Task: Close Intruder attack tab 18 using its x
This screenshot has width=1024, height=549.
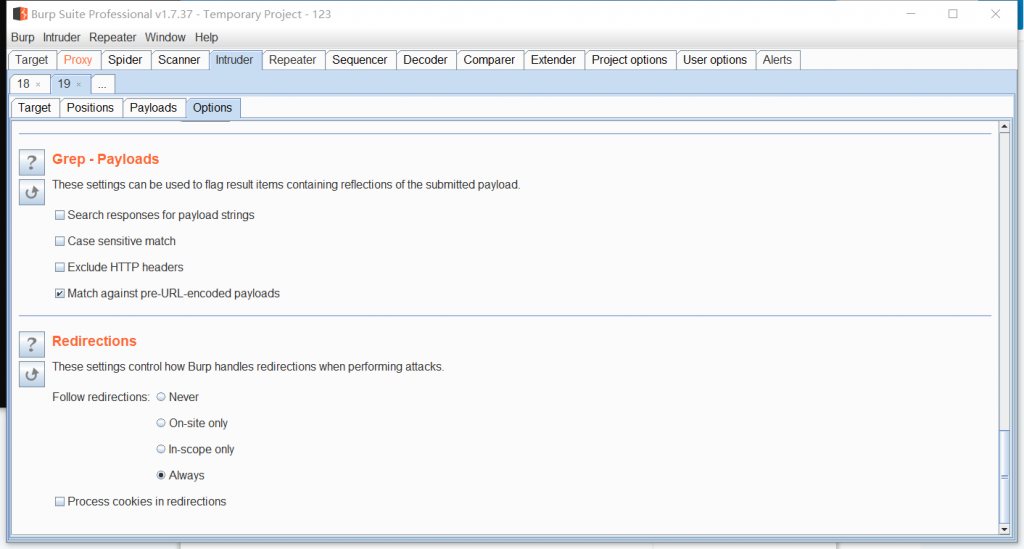Action: click(38, 84)
